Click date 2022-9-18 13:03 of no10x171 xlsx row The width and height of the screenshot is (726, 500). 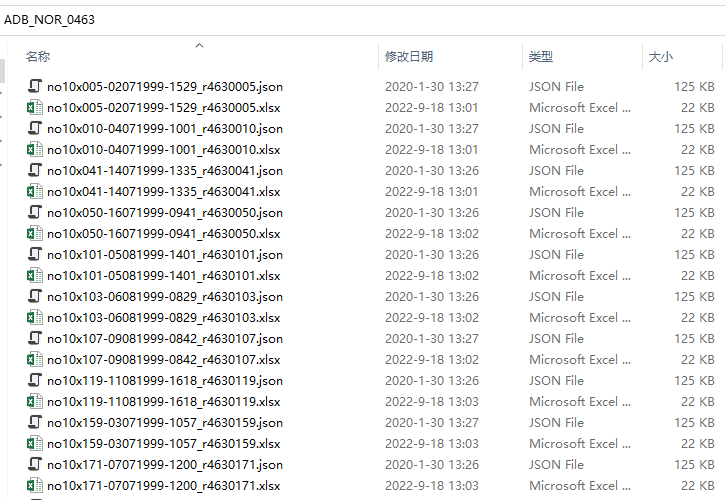coord(432,486)
